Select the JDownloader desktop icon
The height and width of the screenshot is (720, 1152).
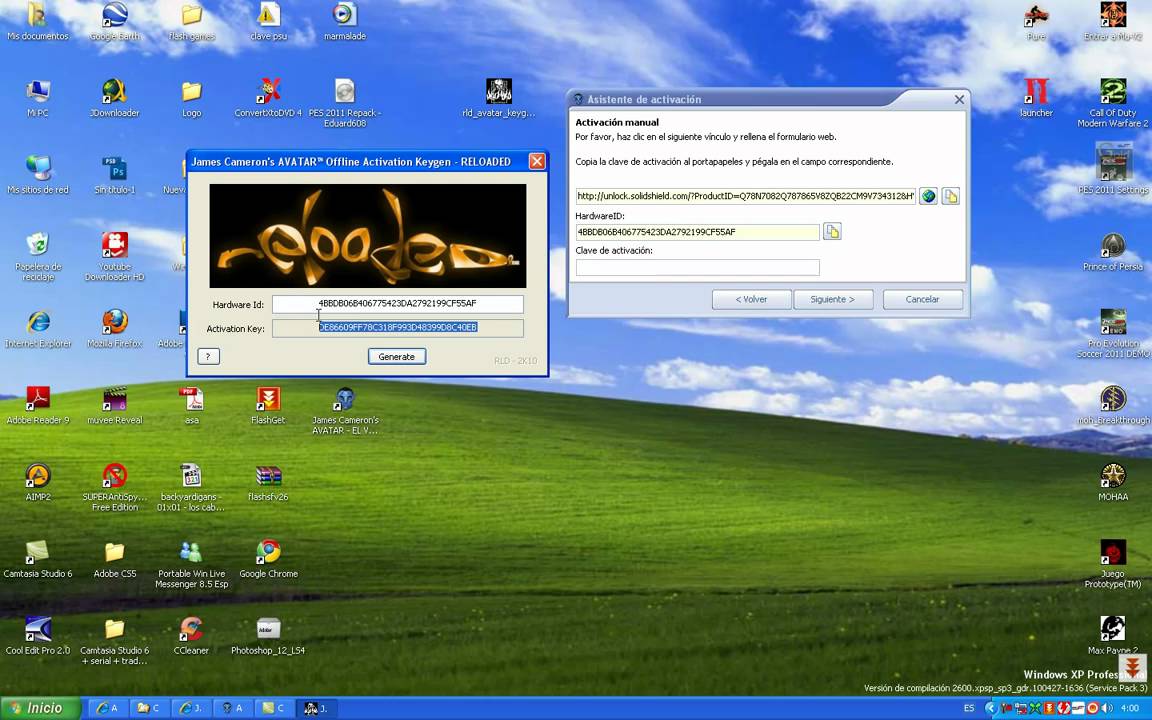(x=115, y=98)
